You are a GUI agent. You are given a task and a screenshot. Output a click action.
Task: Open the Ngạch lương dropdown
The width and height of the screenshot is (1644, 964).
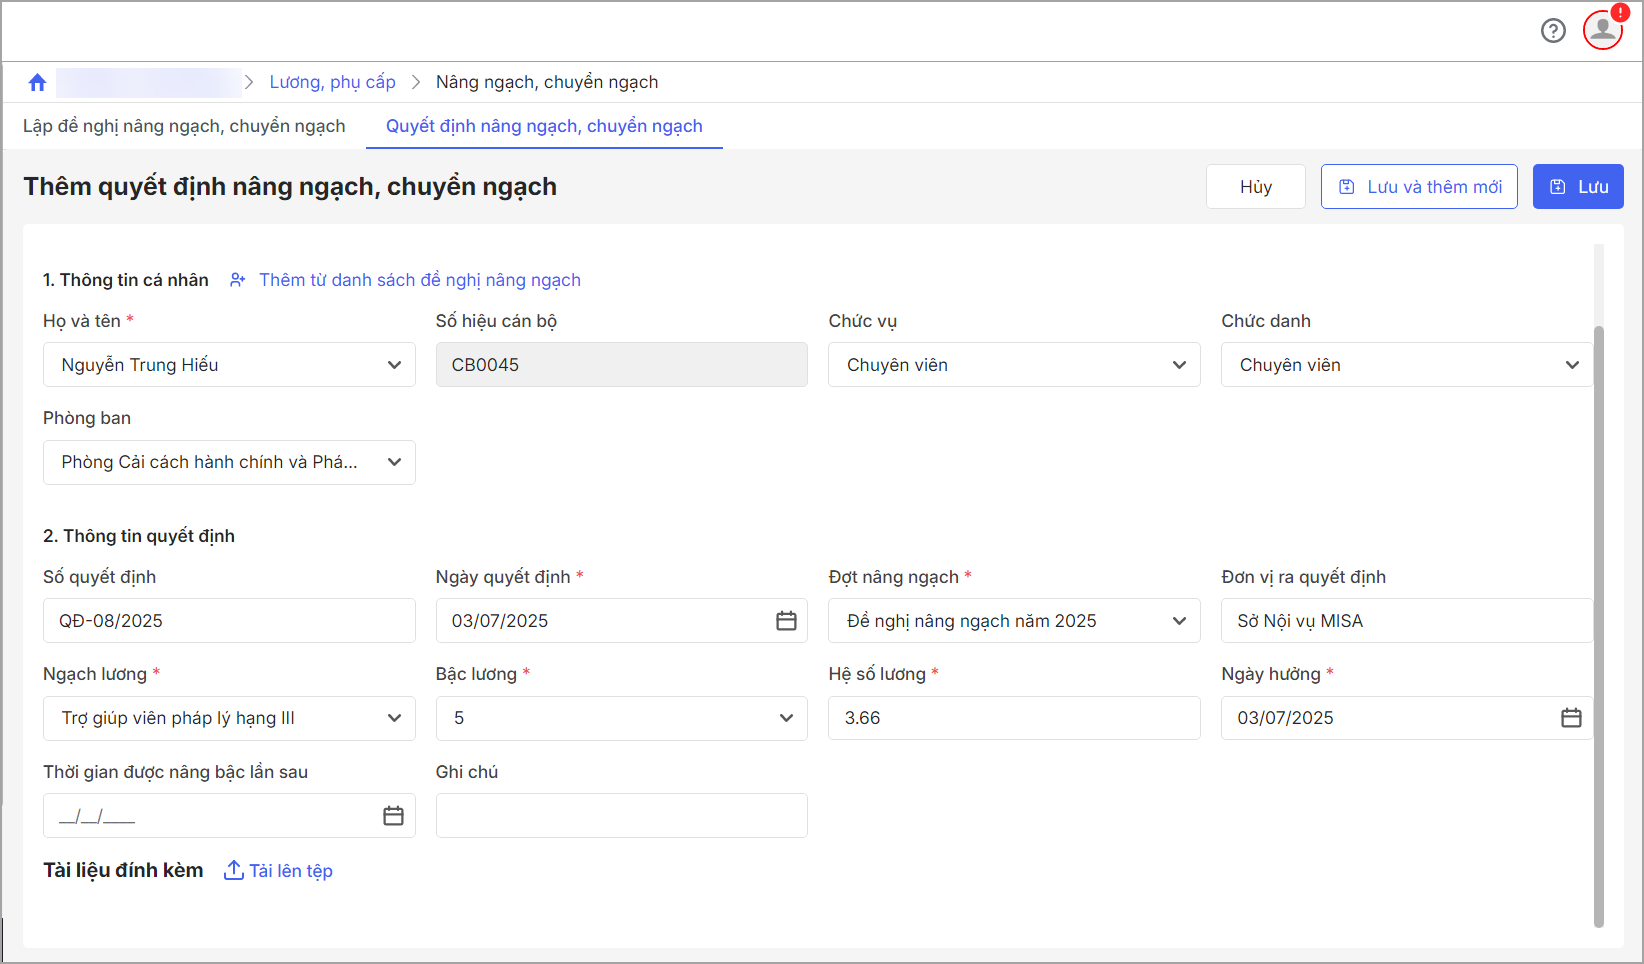[x=394, y=718]
